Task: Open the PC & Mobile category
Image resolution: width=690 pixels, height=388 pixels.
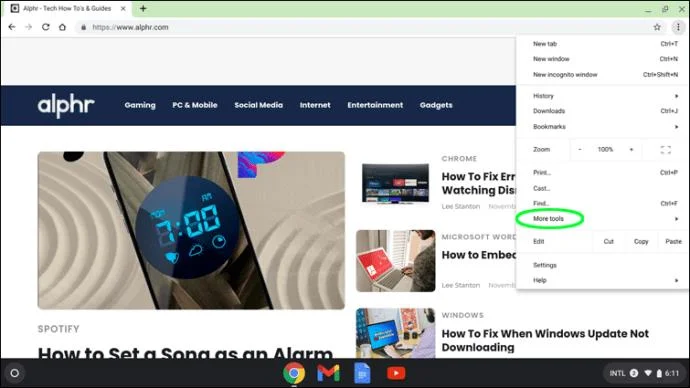Action: [x=195, y=105]
